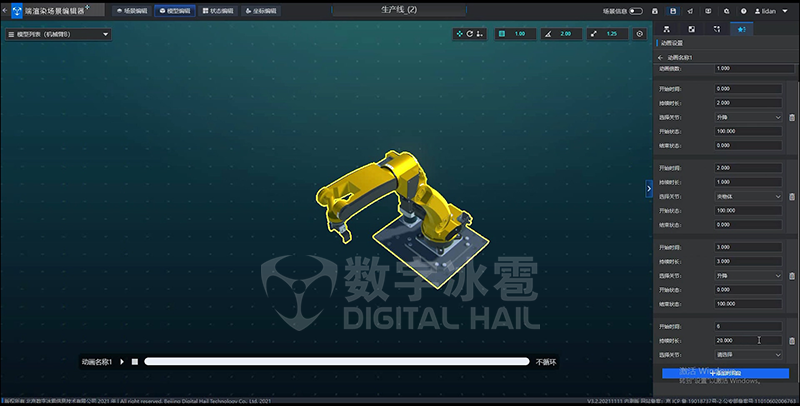The height and width of the screenshot is (406, 800).
Task: Click second segment duration field 1.000
Action: coord(747,182)
